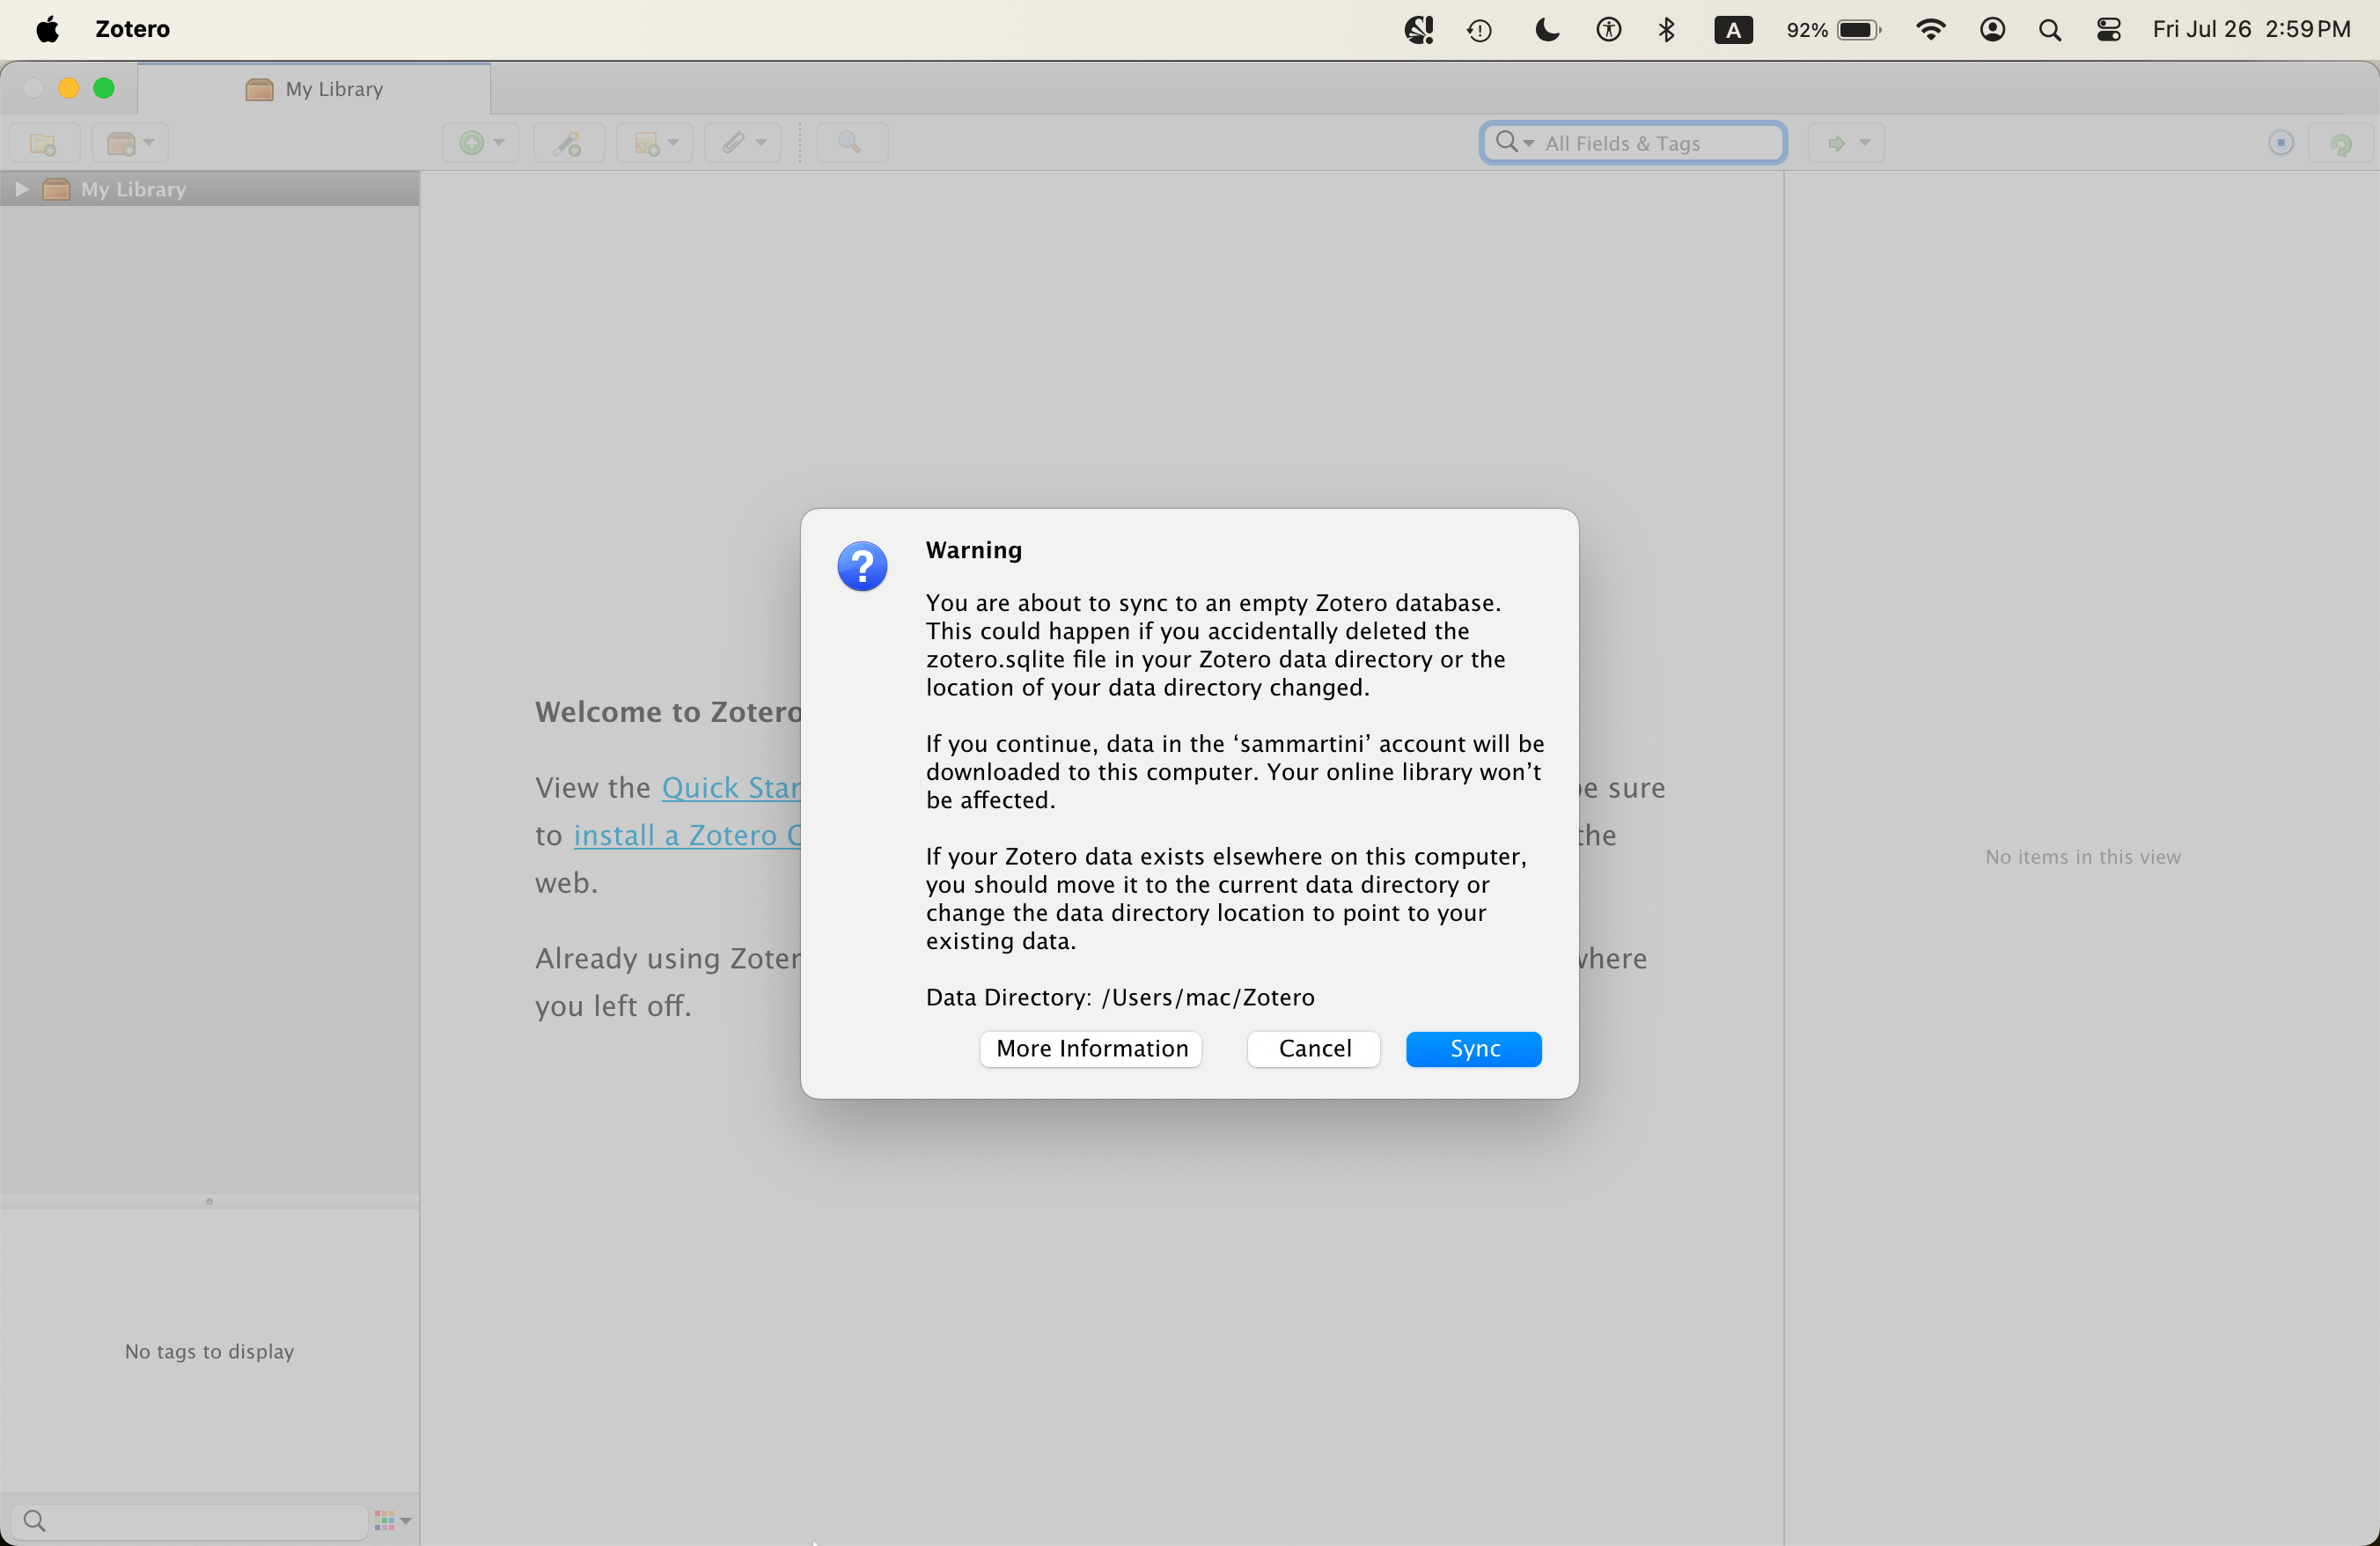
Task: Open the New Note dropdown
Action: pos(655,144)
